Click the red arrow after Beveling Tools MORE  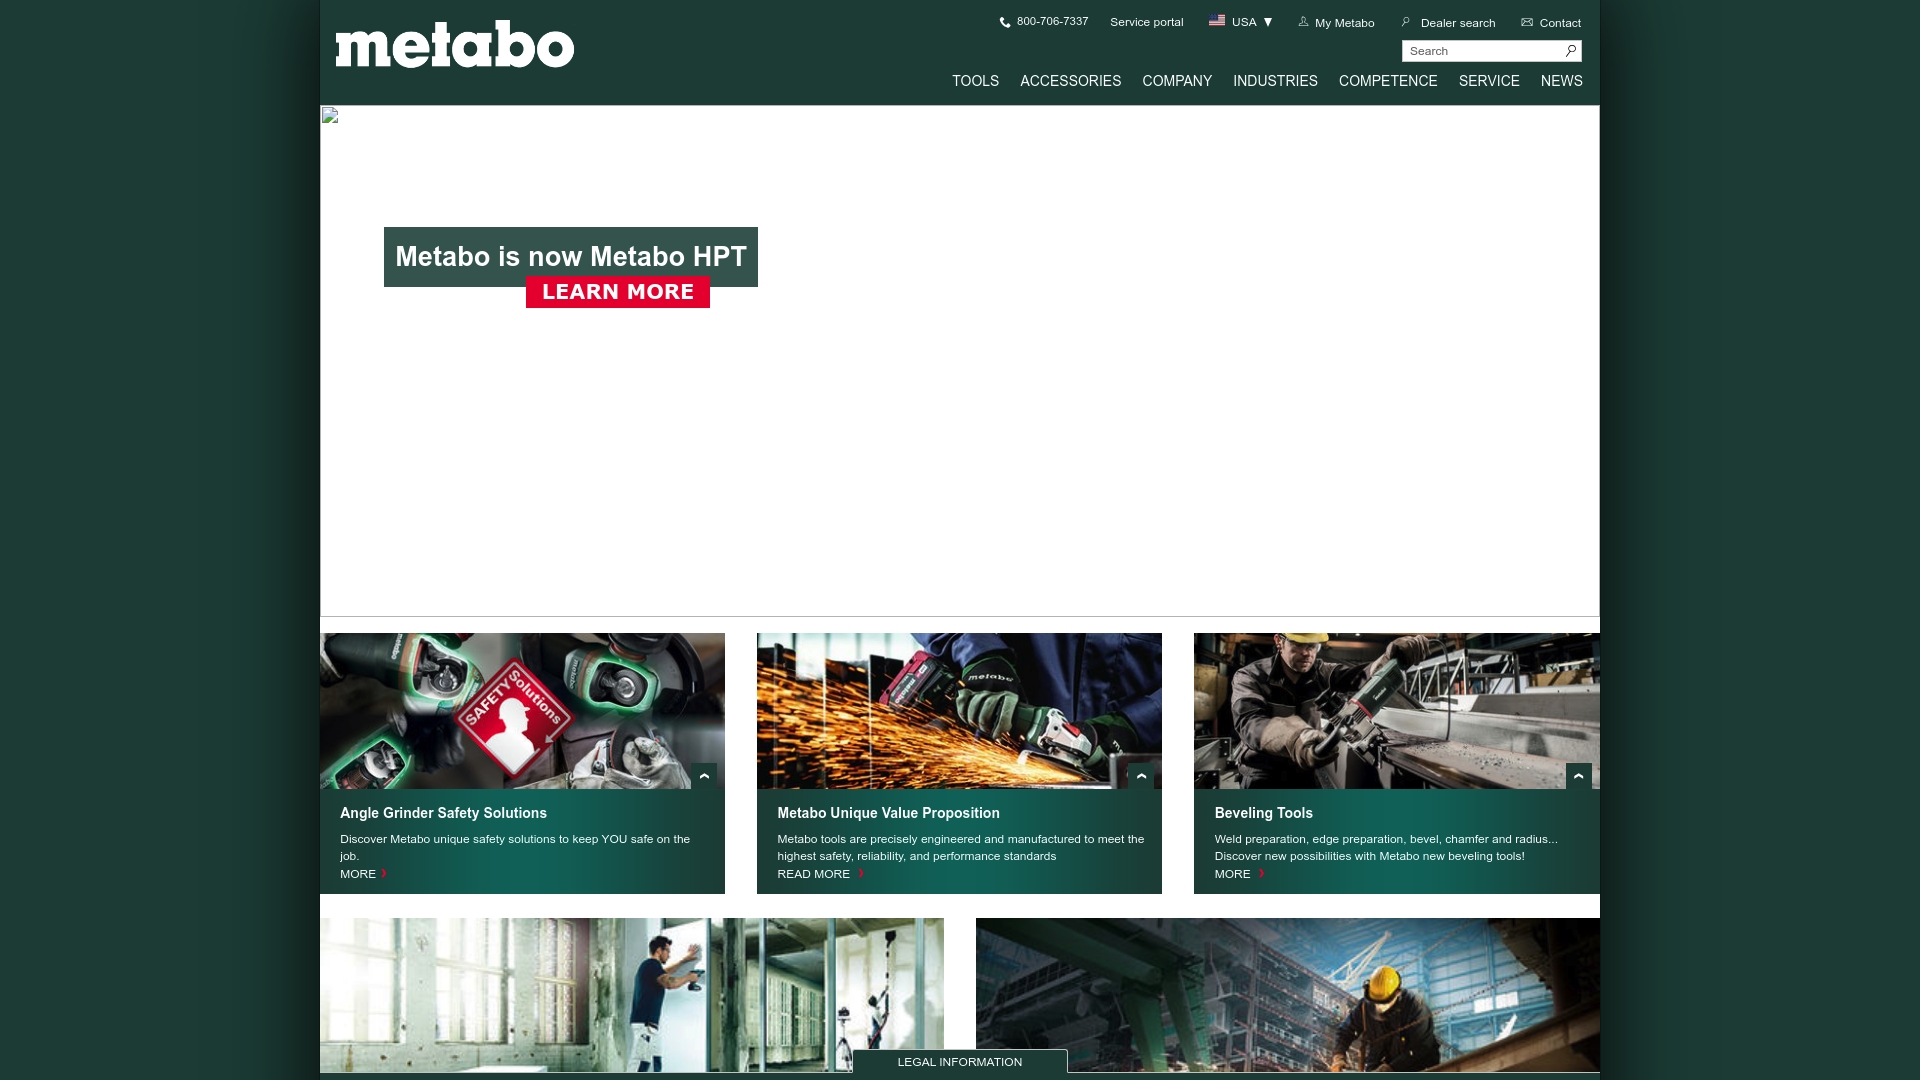[x=1261, y=873]
